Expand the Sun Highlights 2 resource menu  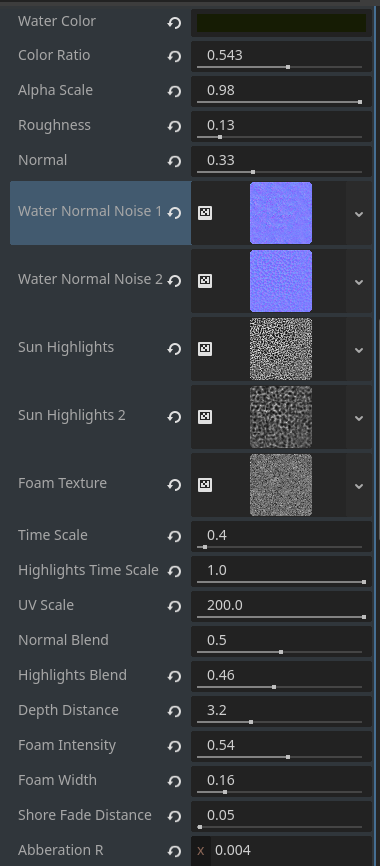click(x=359, y=418)
